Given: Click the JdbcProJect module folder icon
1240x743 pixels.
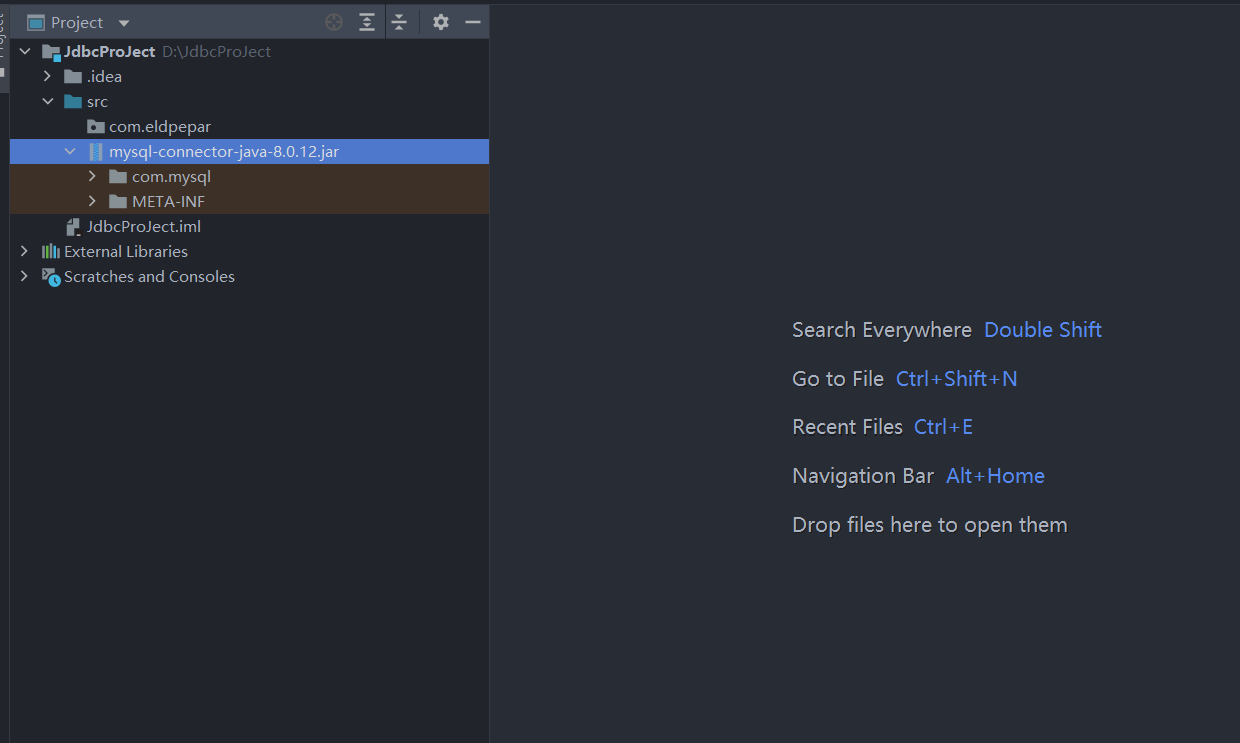Looking at the screenshot, I should coord(51,52).
